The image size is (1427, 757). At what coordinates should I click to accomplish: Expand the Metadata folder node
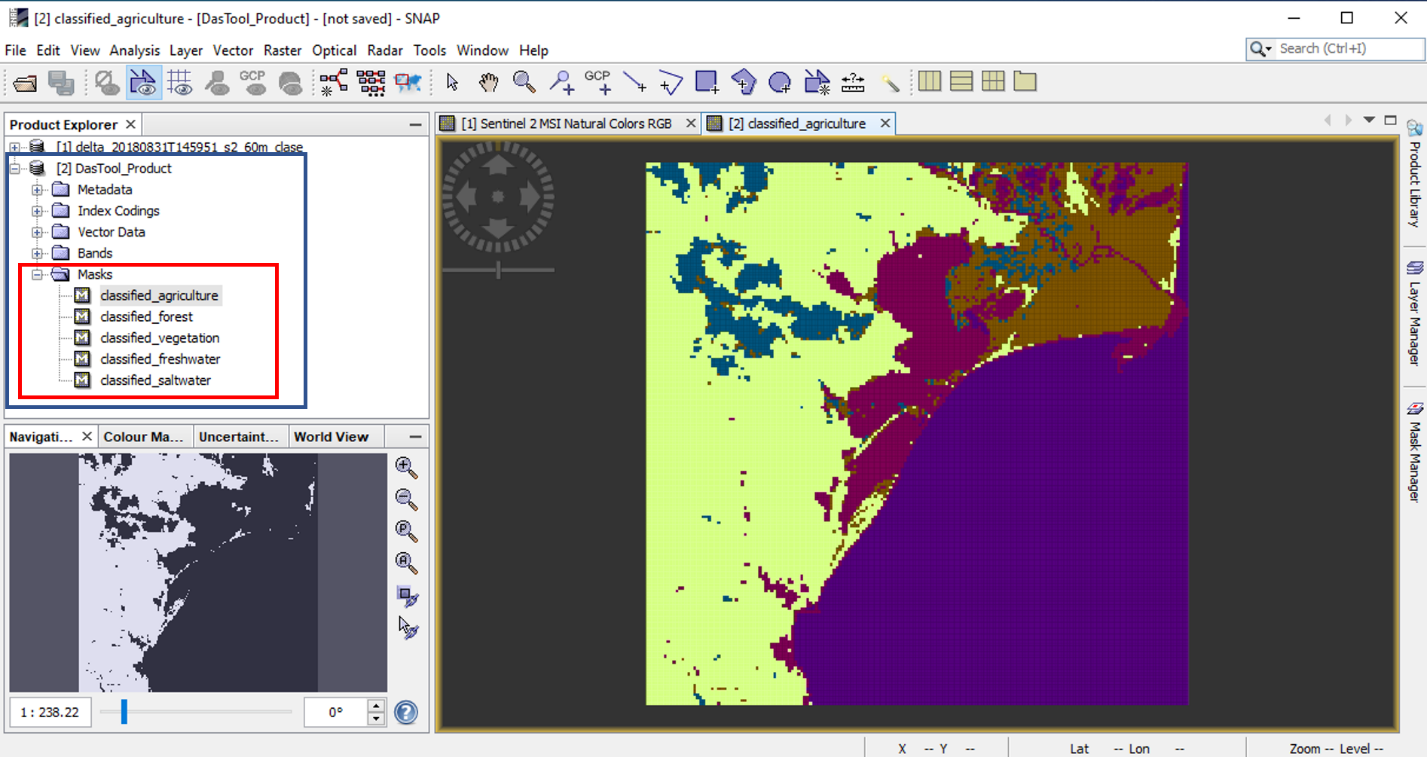(x=37, y=190)
